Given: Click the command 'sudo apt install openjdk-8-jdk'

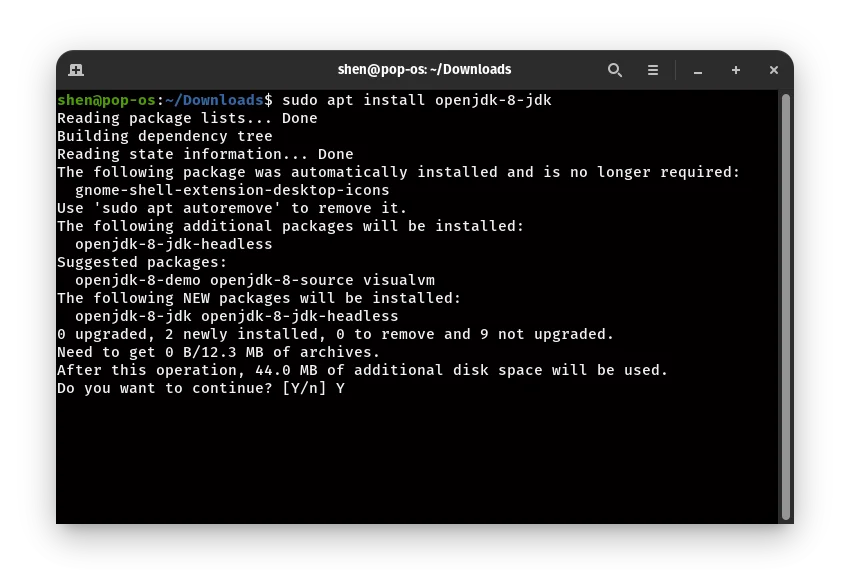Looking at the screenshot, I should pos(416,100).
